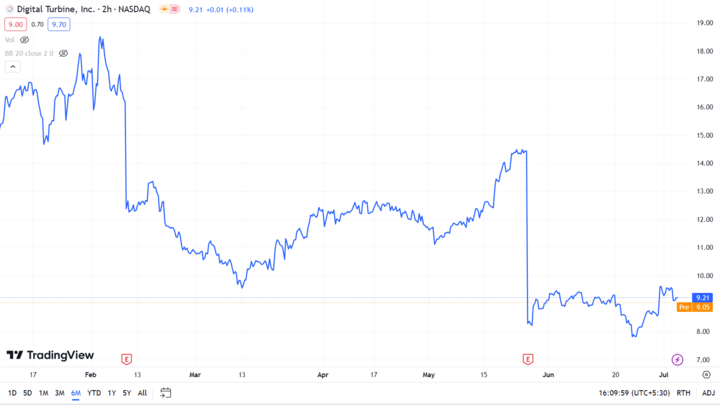Open the RTH session menu

click(x=683, y=393)
